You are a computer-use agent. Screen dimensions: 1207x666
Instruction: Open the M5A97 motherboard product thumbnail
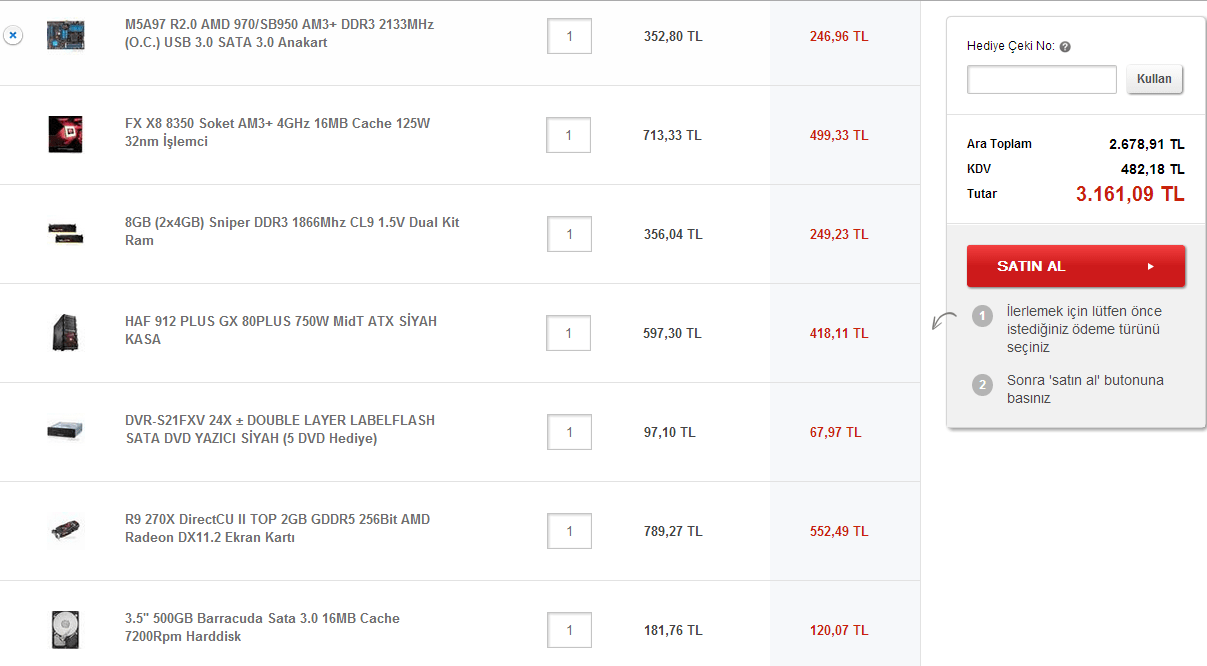pyautogui.click(x=66, y=36)
